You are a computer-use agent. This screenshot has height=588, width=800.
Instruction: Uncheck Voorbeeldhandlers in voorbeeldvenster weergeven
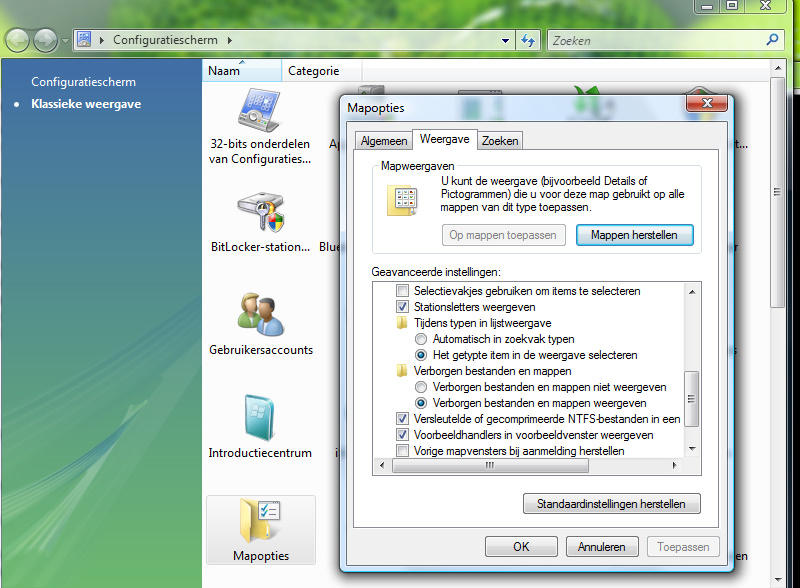(x=403, y=435)
